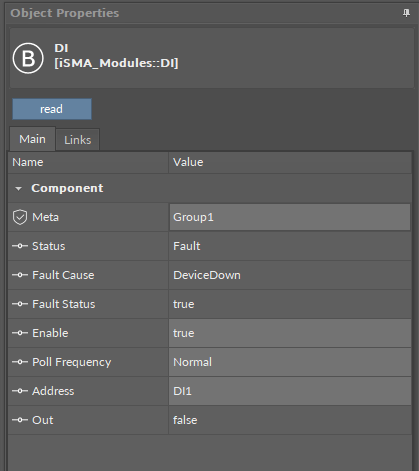
Task: Select the Fault Status row
Action: tap(210, 304)
